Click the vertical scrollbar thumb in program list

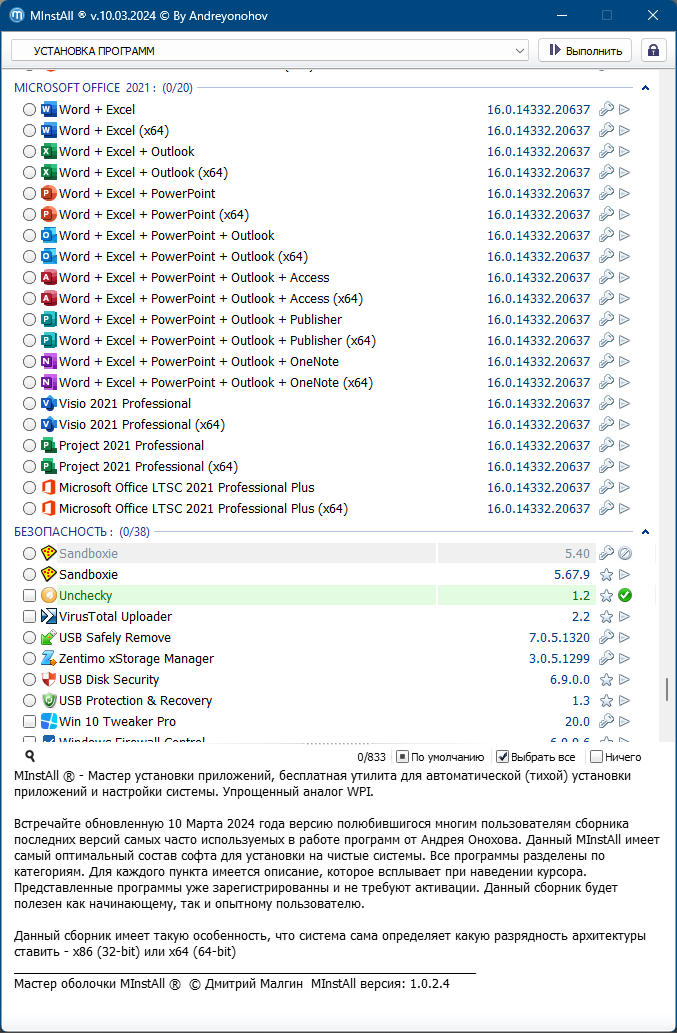click(x=666, y=690)
